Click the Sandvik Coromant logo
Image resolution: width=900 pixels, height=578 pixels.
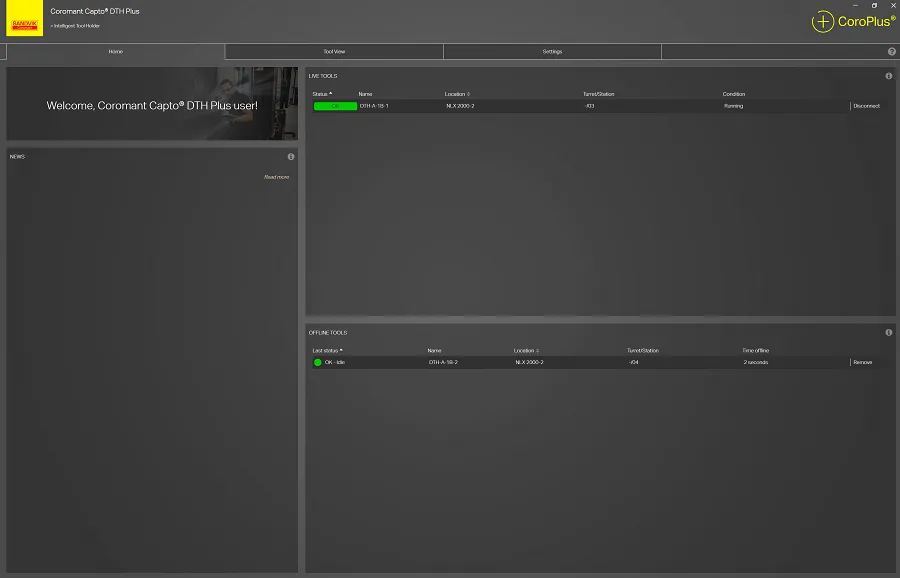pos(25,20)
